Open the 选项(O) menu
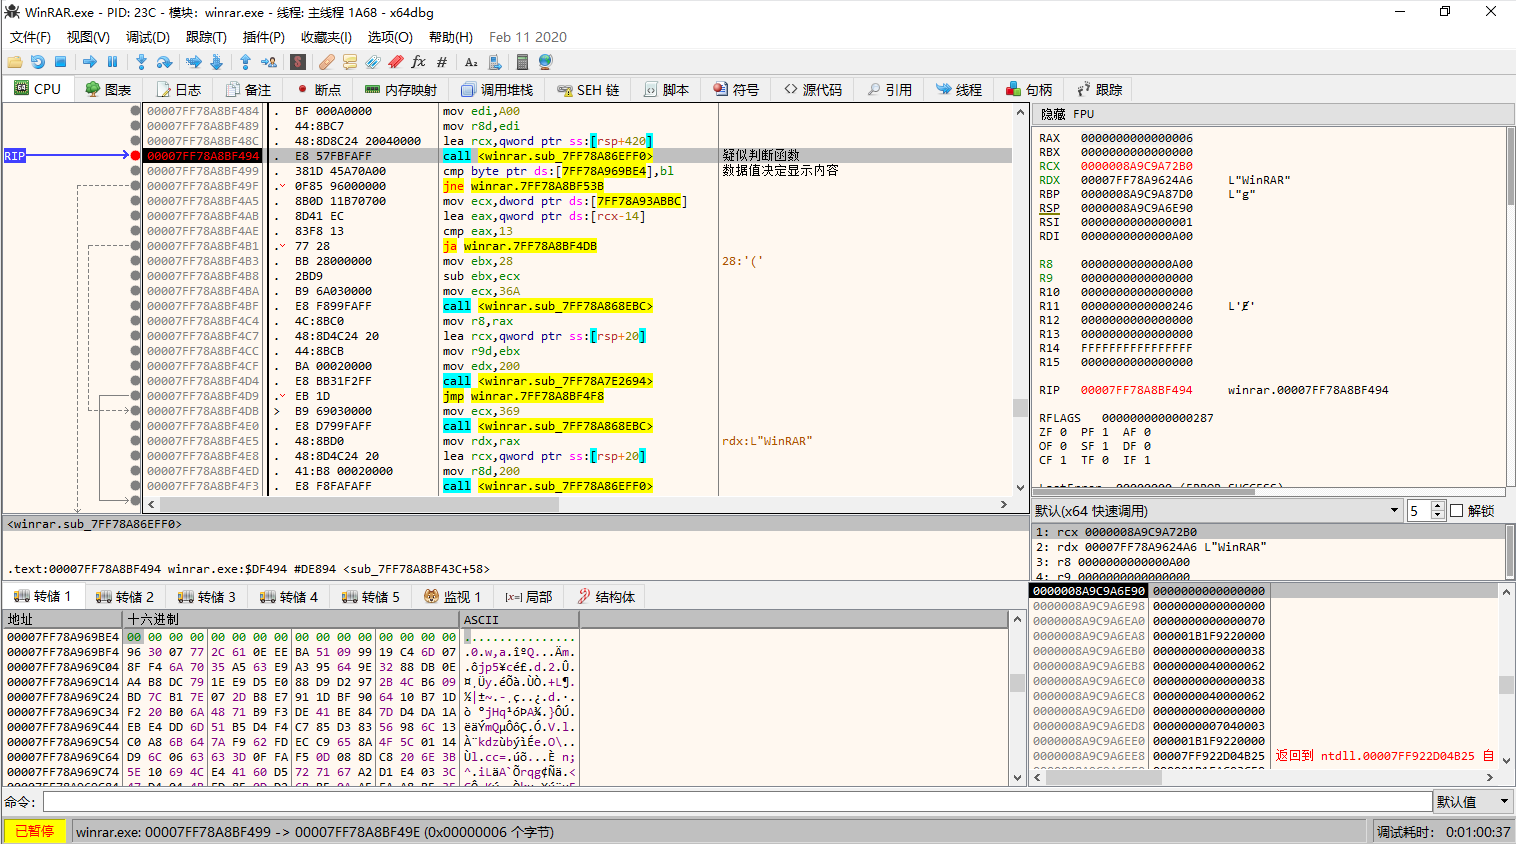Image resolution: width=1516 pixels, height=844 pixels. pos(390,37)
